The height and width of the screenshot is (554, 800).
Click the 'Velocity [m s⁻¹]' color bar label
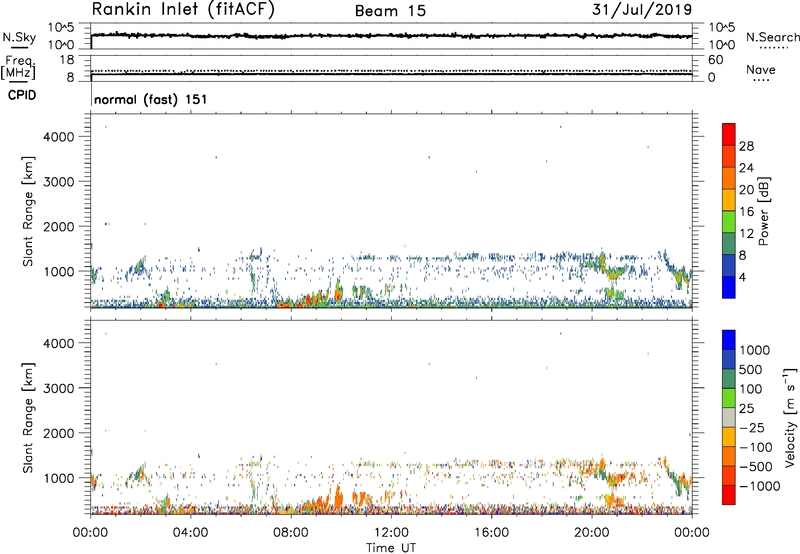click(x=790, y=417)
